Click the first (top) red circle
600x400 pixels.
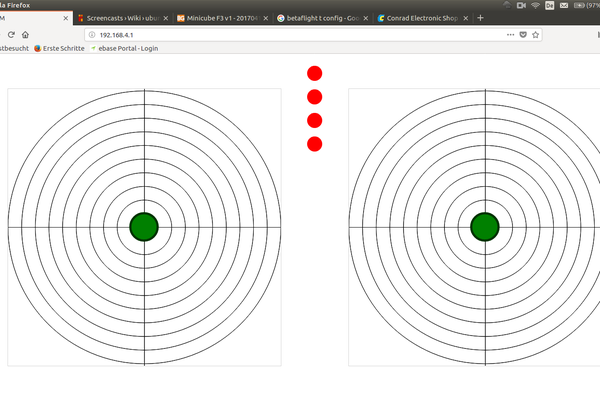[315, 73]
